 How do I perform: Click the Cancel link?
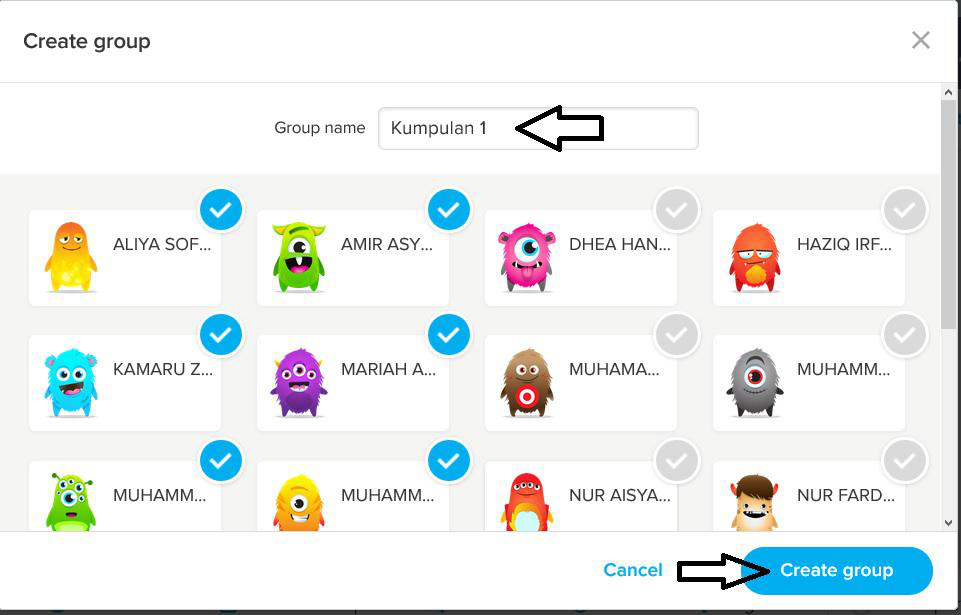tap(632, 570)
